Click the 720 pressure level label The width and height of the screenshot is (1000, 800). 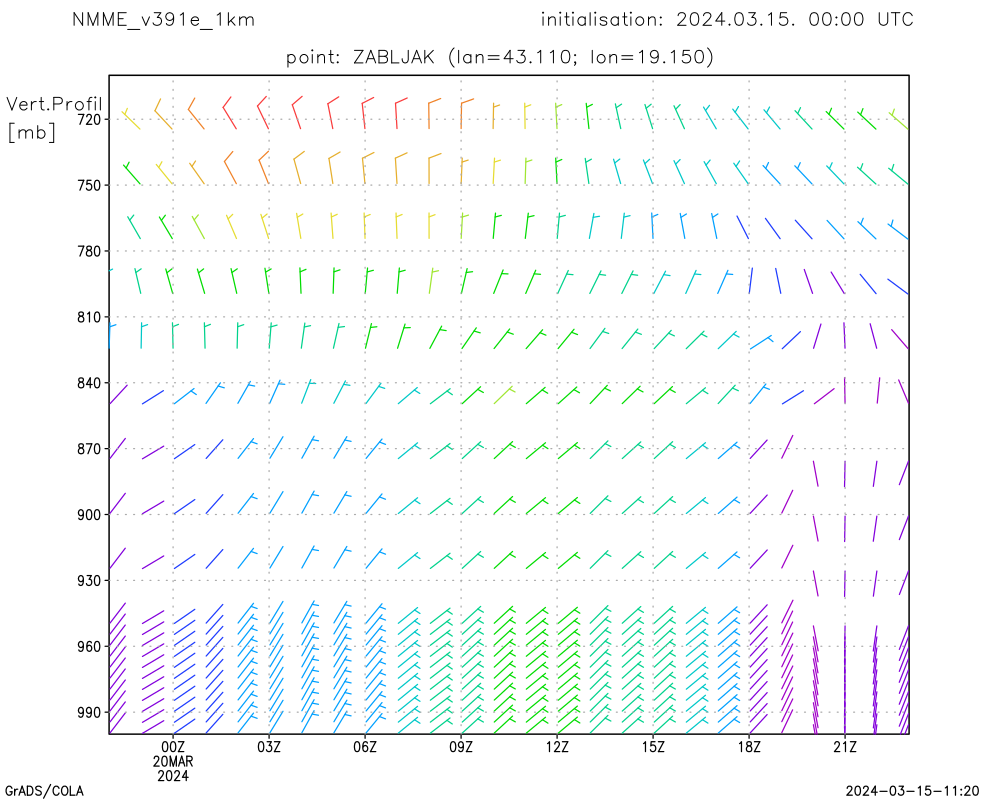click(89, 119)
